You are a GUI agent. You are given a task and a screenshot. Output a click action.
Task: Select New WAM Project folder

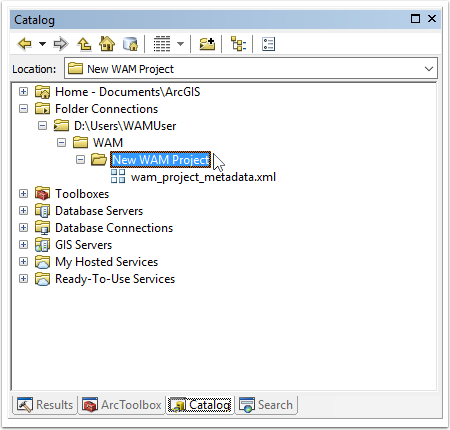pyautogui.click(x=161, y=160)
